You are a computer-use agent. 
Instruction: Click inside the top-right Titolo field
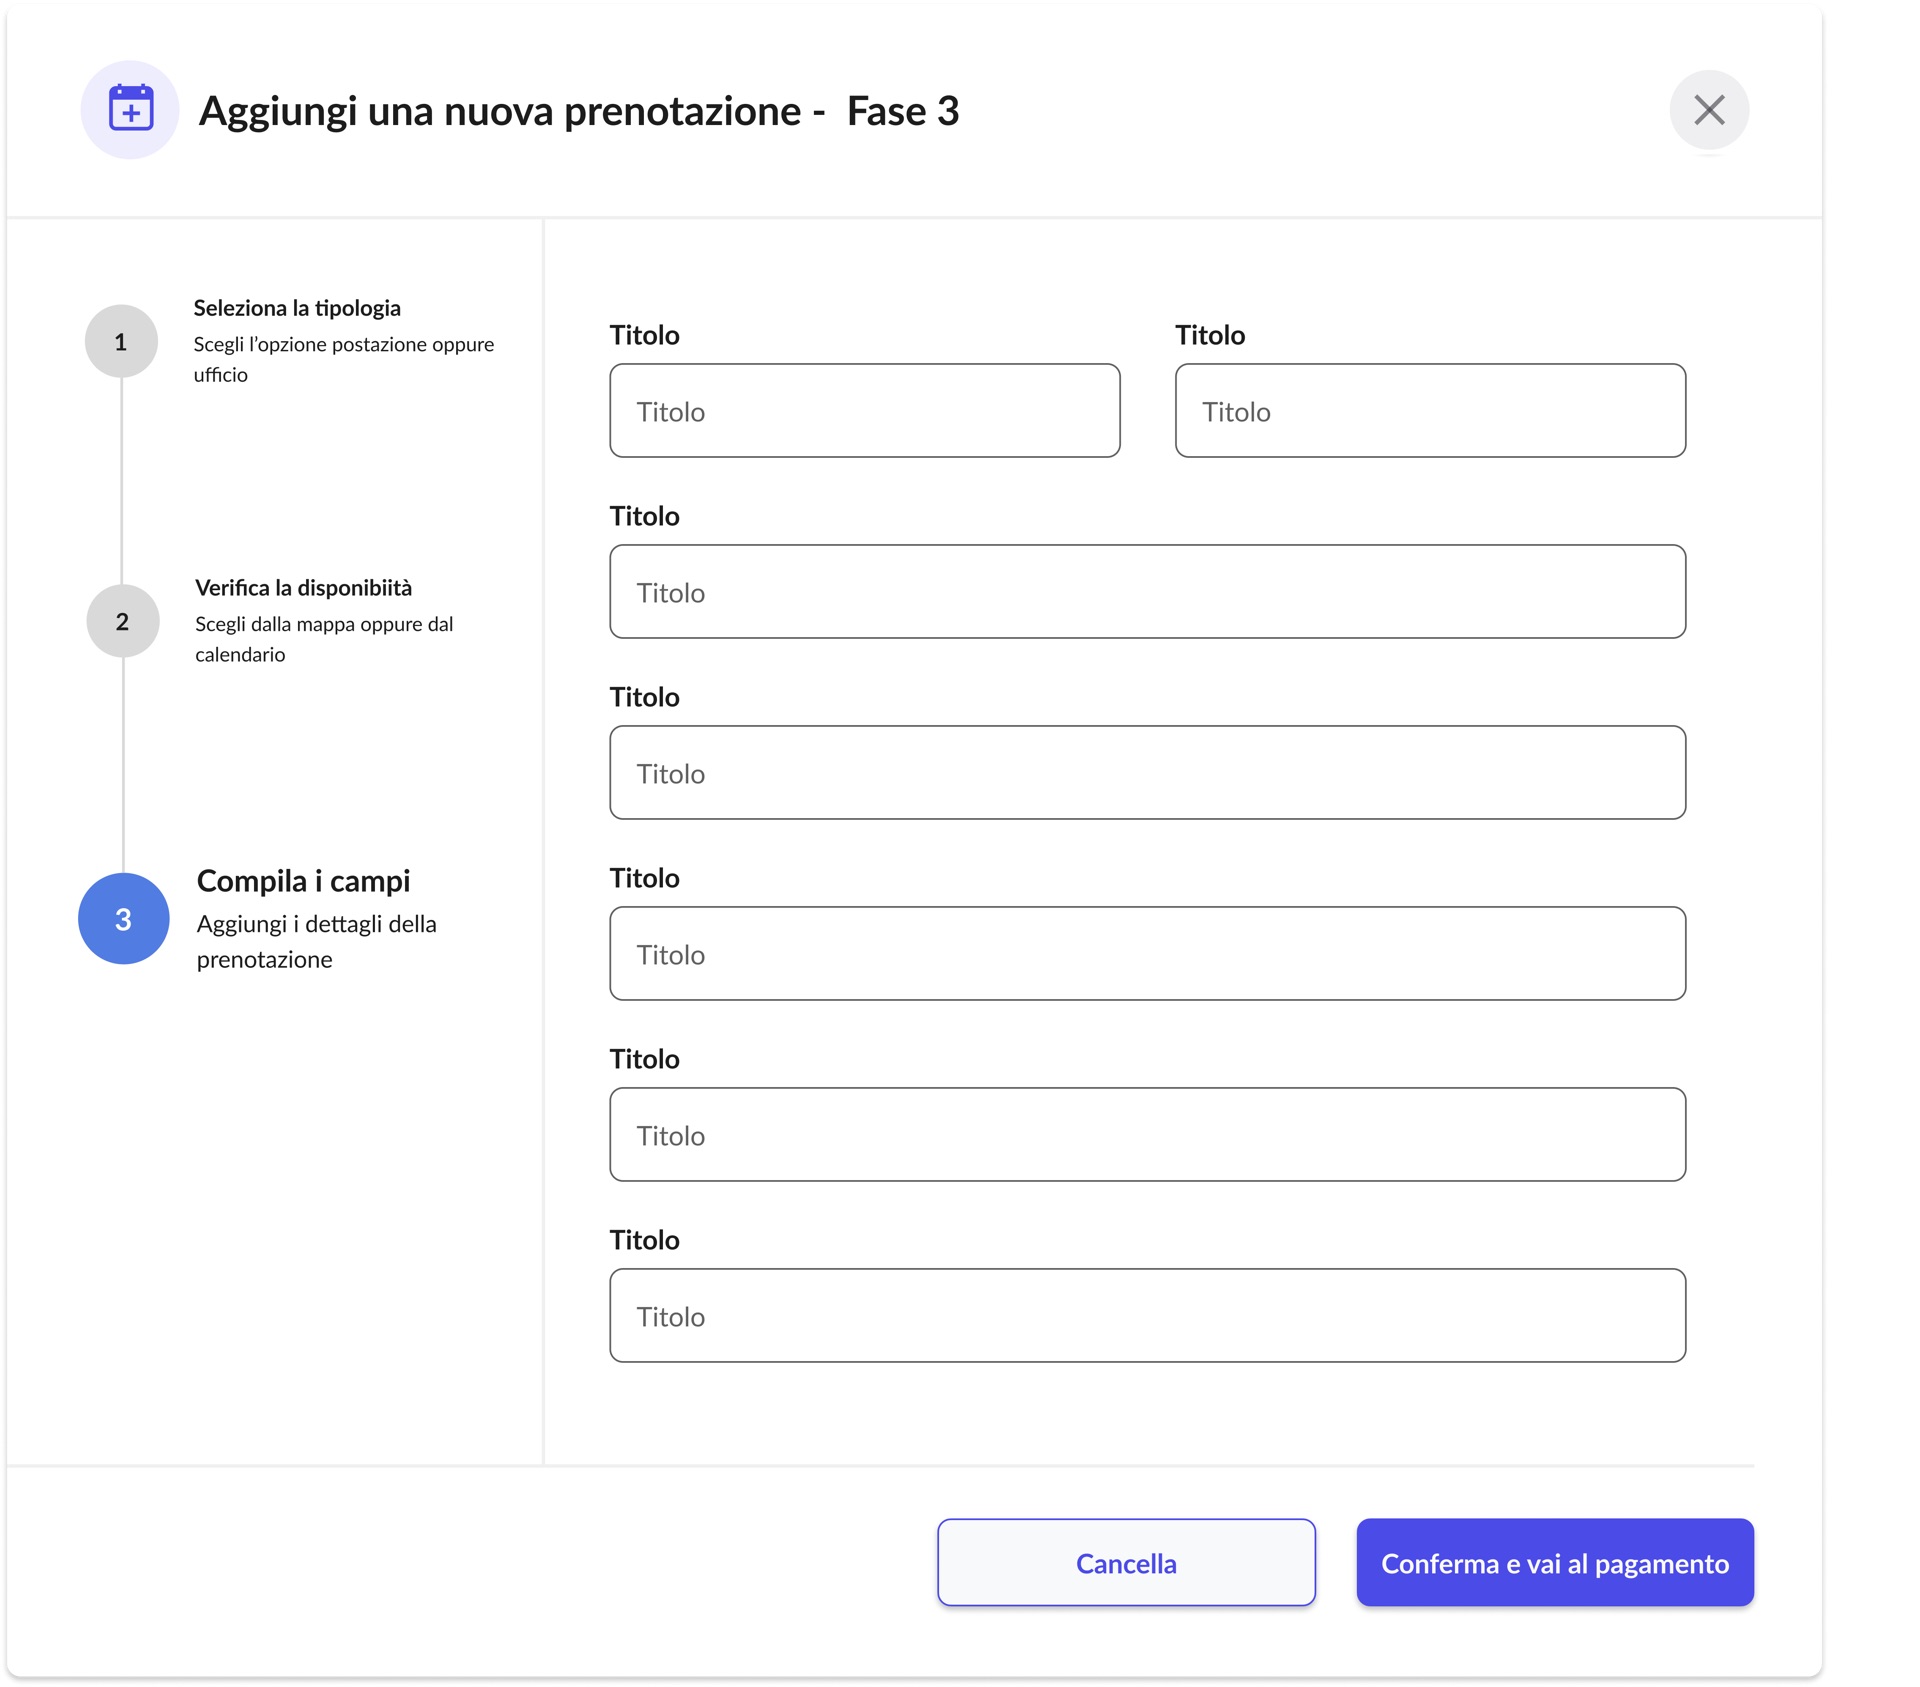(1430, 410)
